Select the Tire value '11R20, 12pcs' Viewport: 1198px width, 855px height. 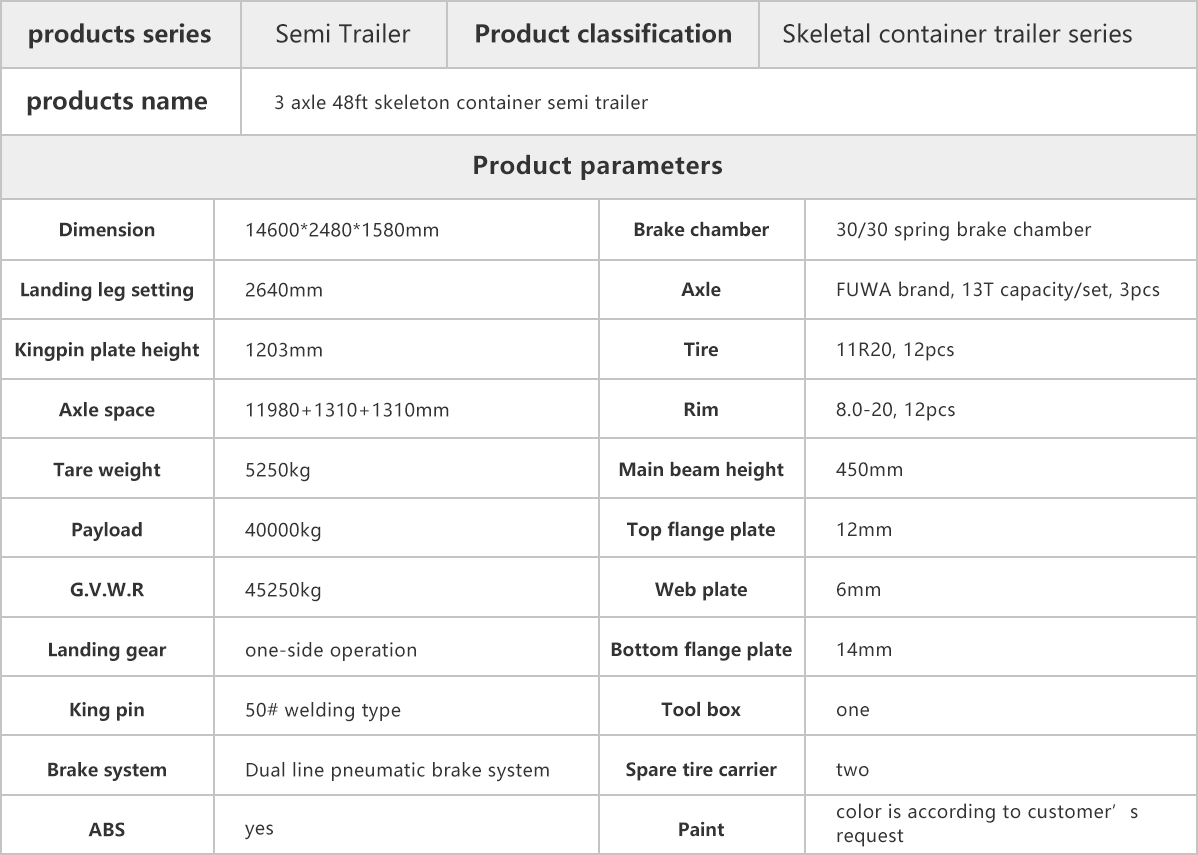coord(895,350)
